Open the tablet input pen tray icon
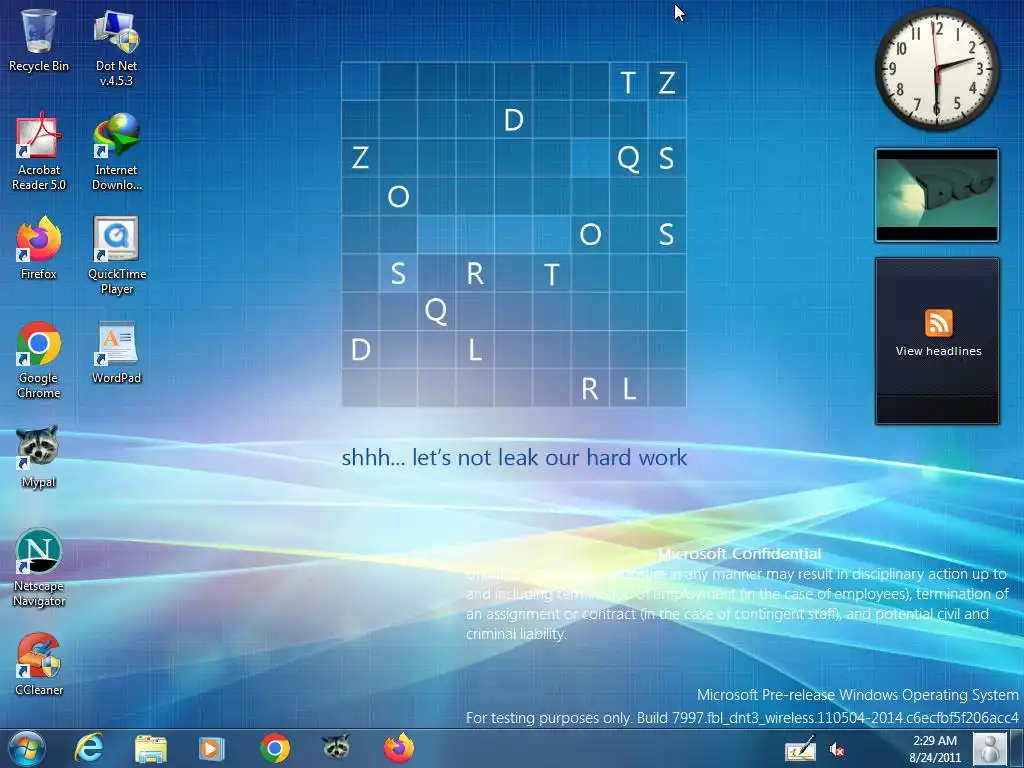 (801, 749)
